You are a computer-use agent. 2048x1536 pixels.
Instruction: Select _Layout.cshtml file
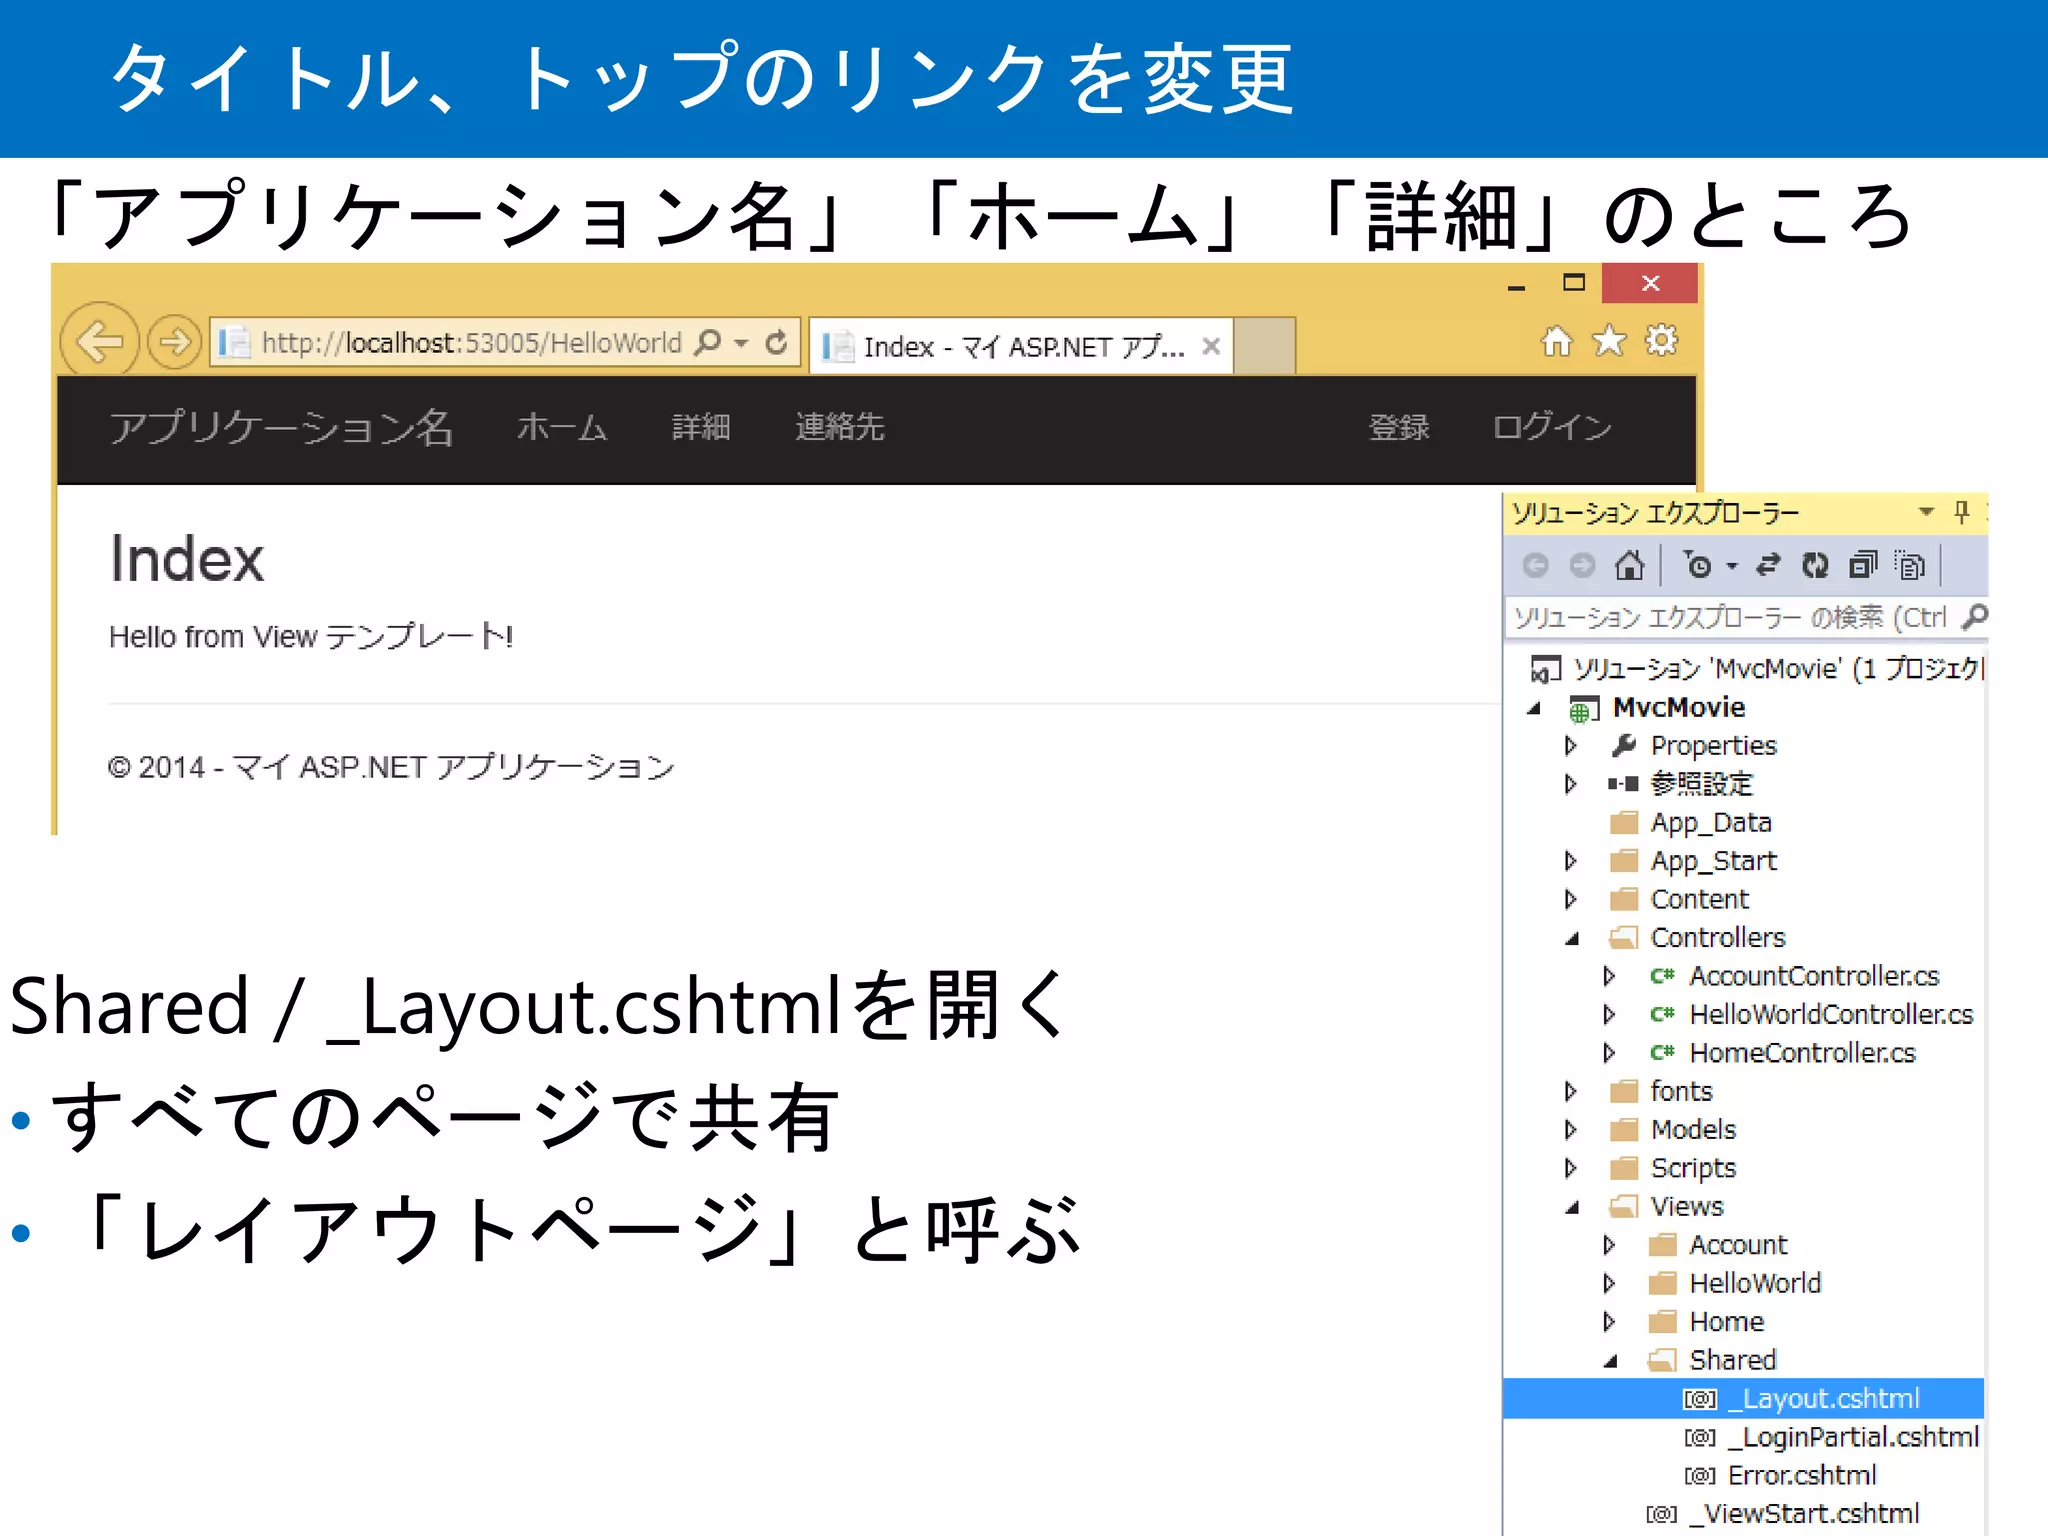[1743, 1398]
